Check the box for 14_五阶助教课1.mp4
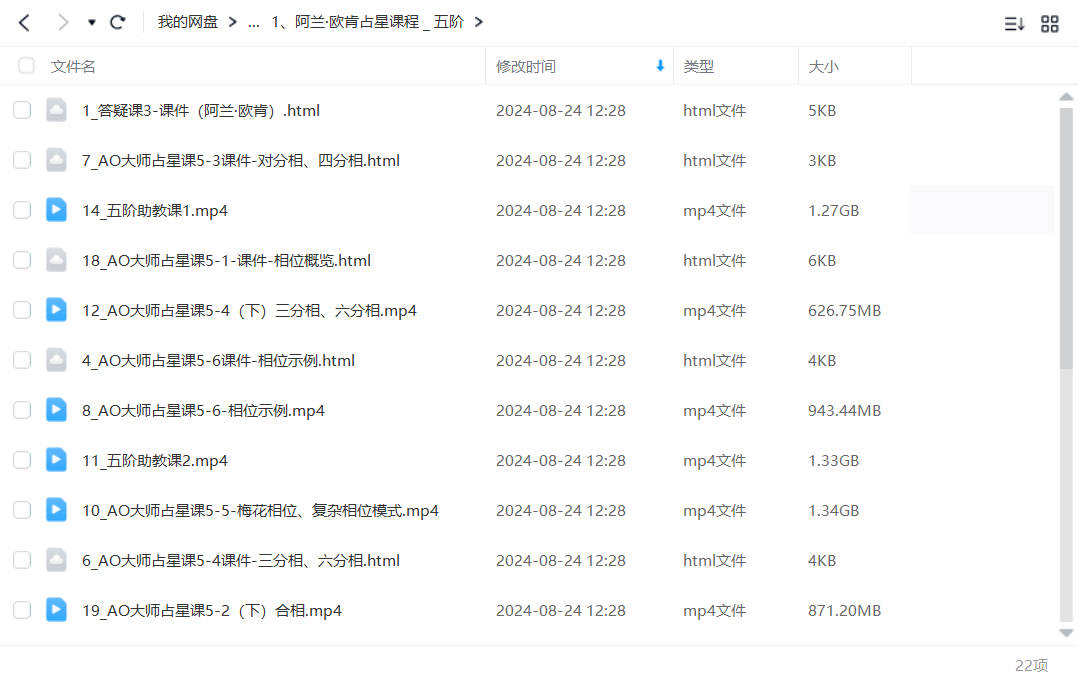 [22, 210]
